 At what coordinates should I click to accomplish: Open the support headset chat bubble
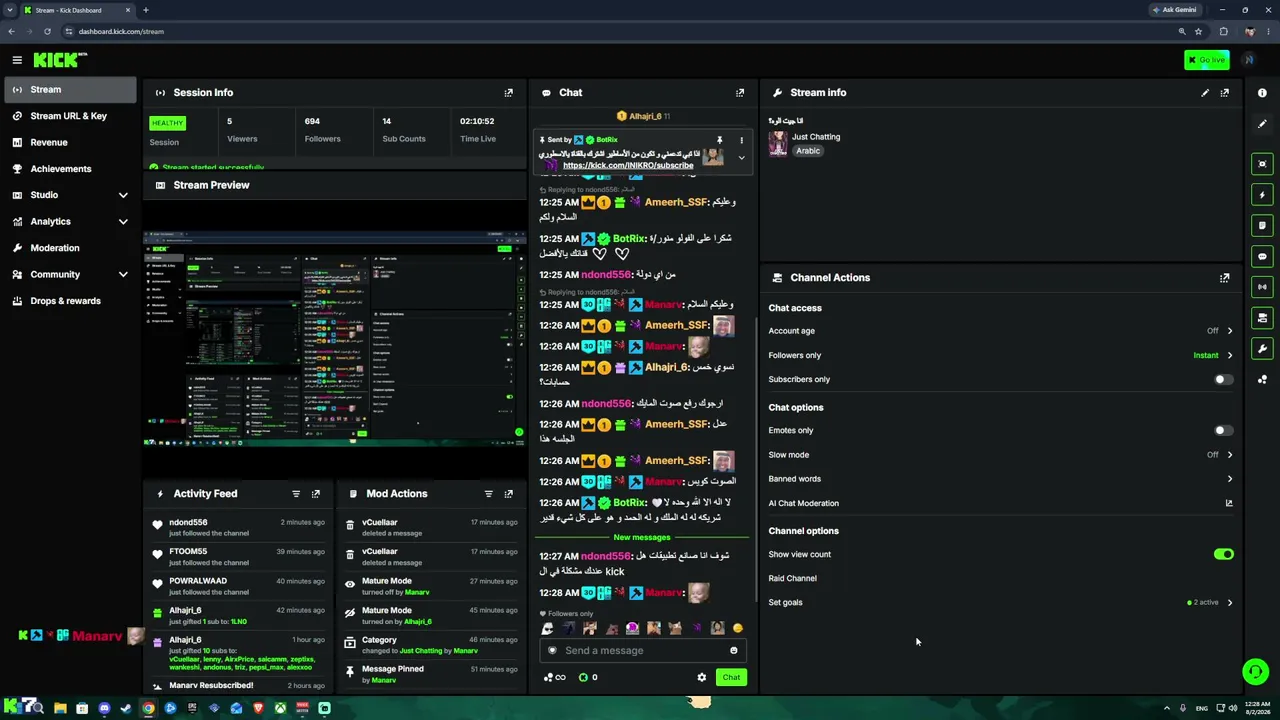pyautogui.click(x=1255, y=672)
